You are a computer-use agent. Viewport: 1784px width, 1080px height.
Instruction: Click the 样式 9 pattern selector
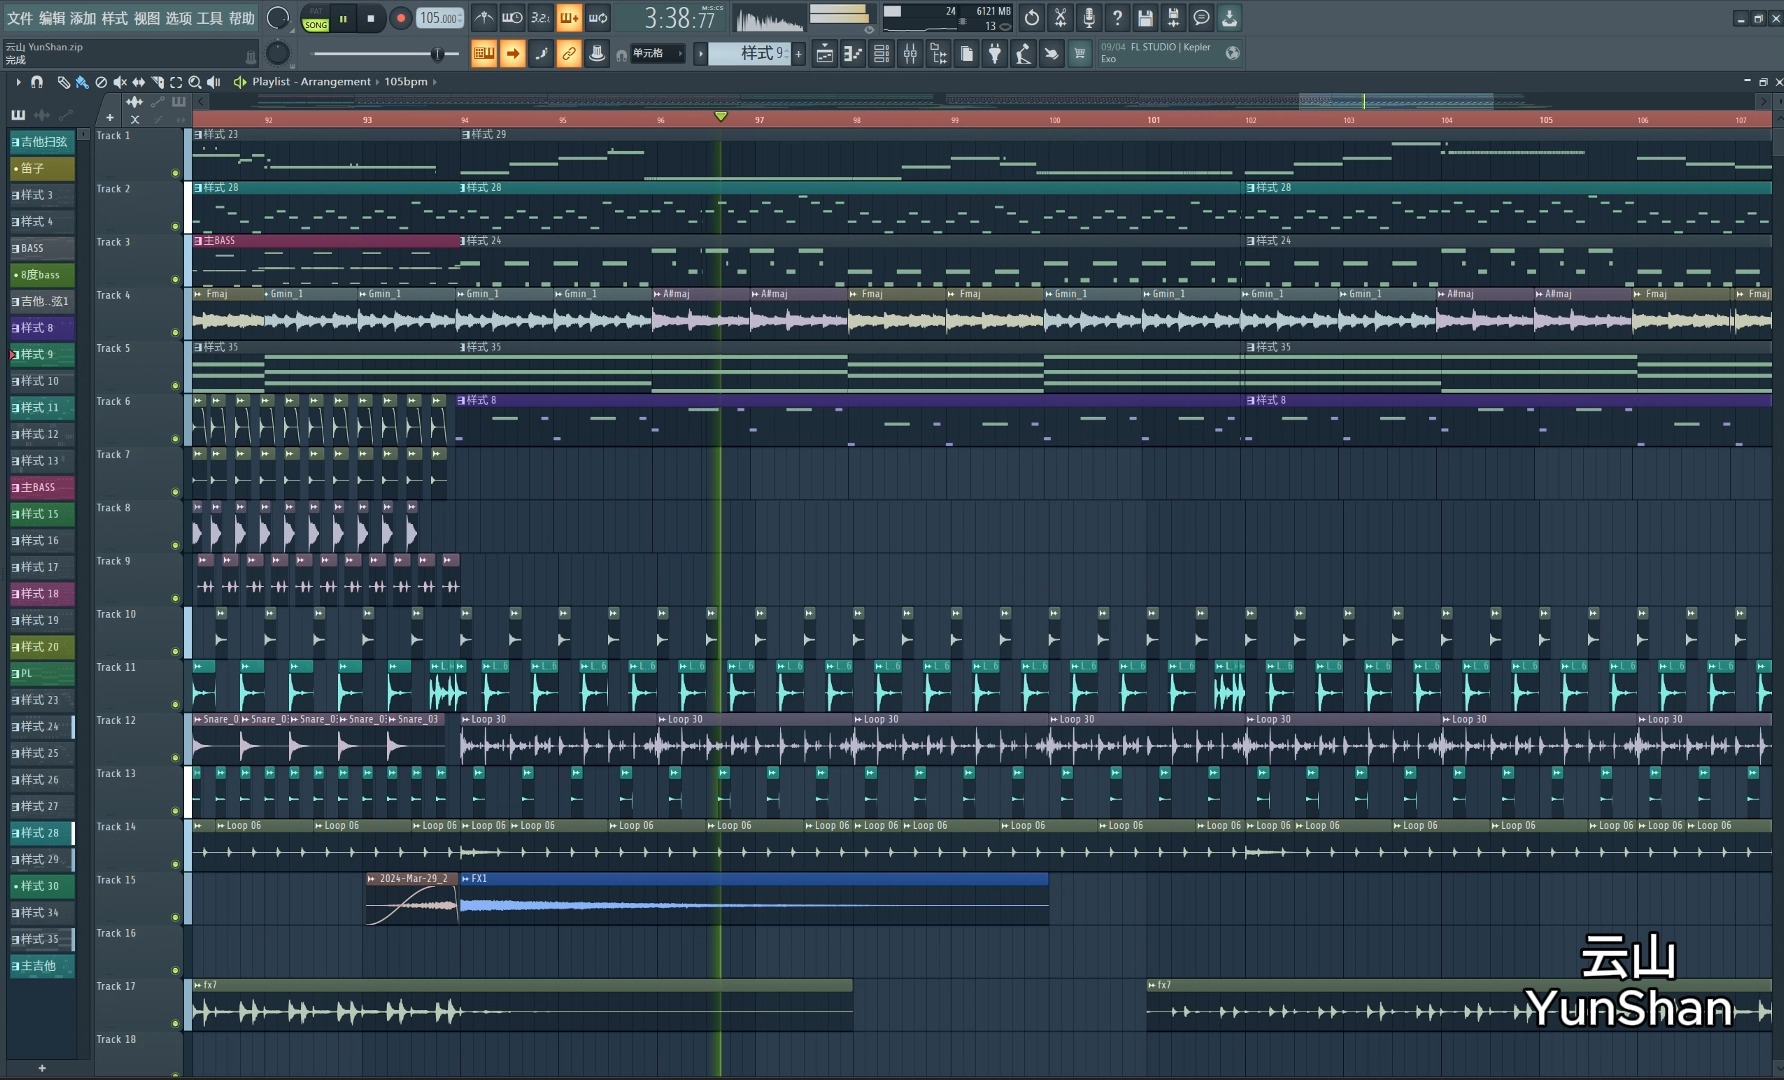tap(750, 54)
